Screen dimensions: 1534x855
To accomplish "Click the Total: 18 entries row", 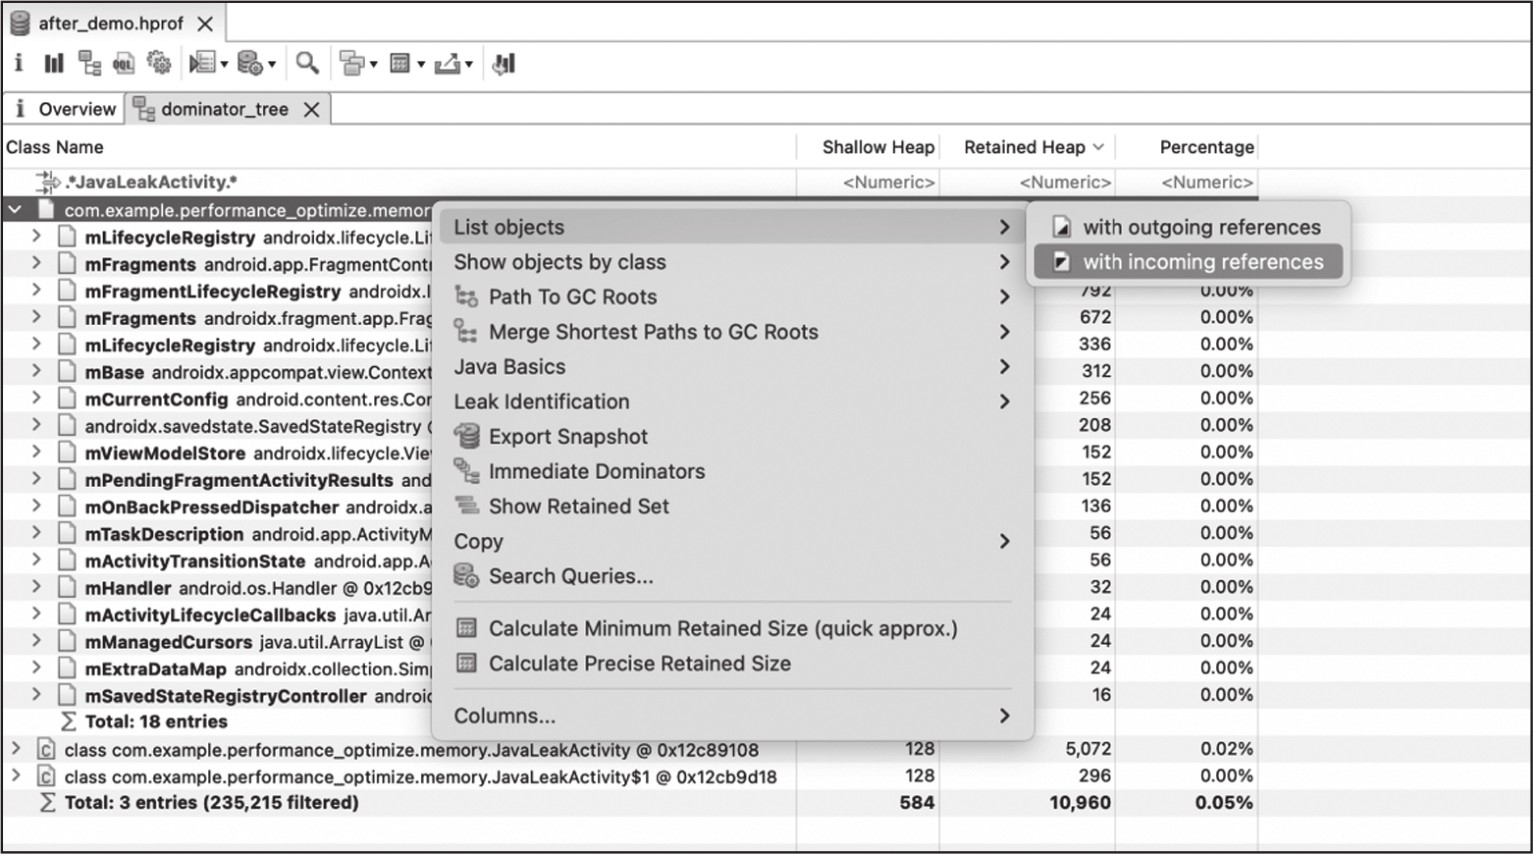I will (x=156, y=722).
